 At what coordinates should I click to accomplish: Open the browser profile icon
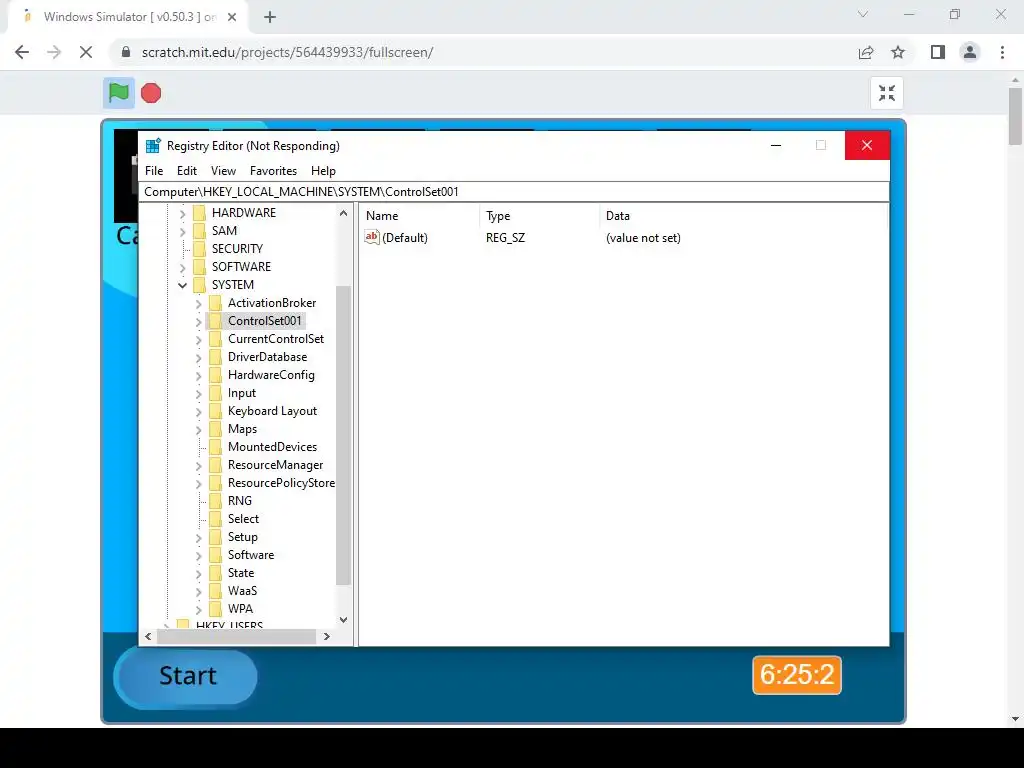coord(970,52)
